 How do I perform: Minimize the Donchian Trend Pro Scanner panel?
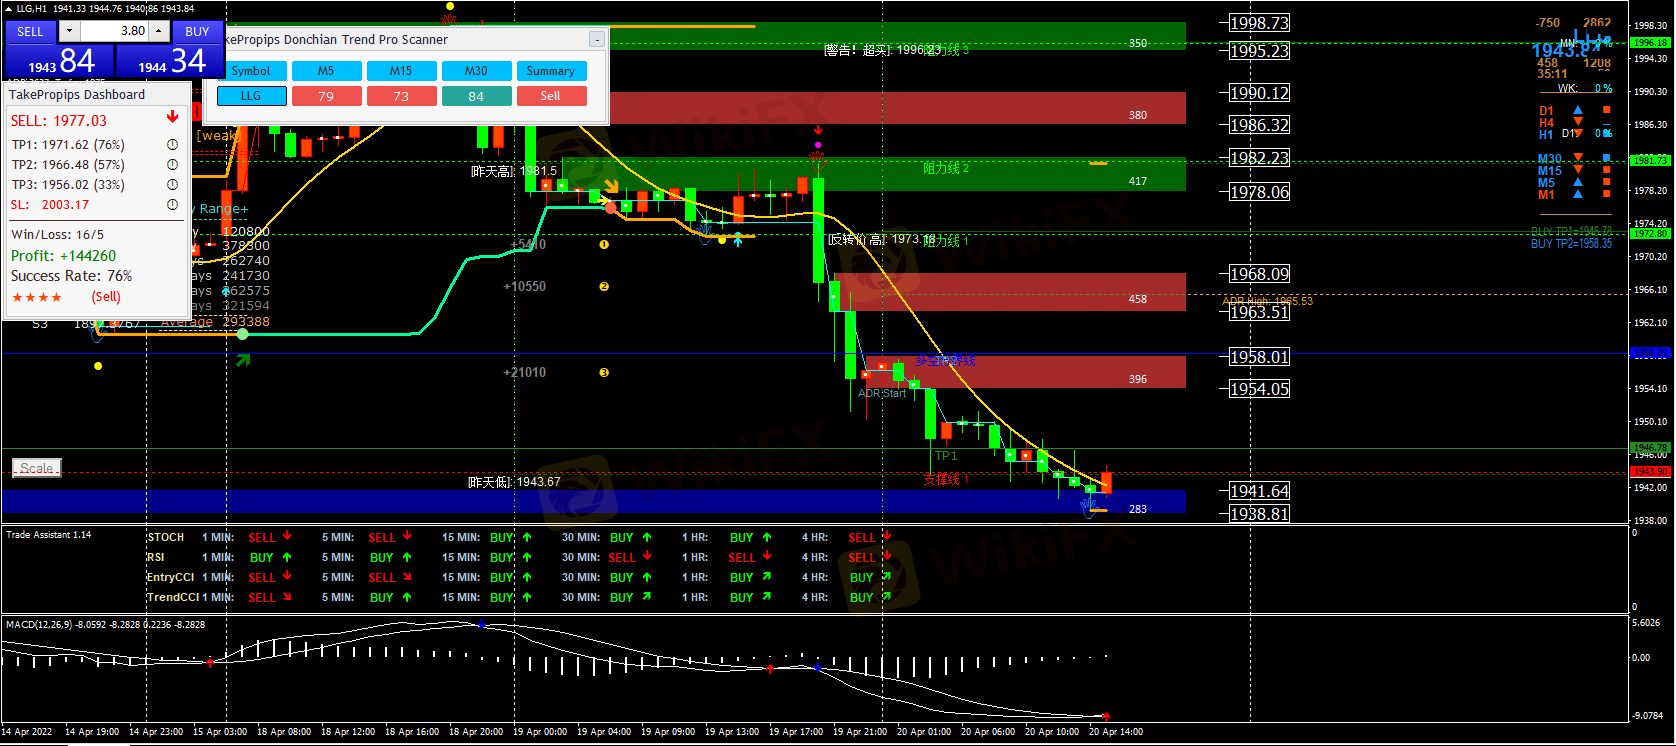tap(597, 40)
